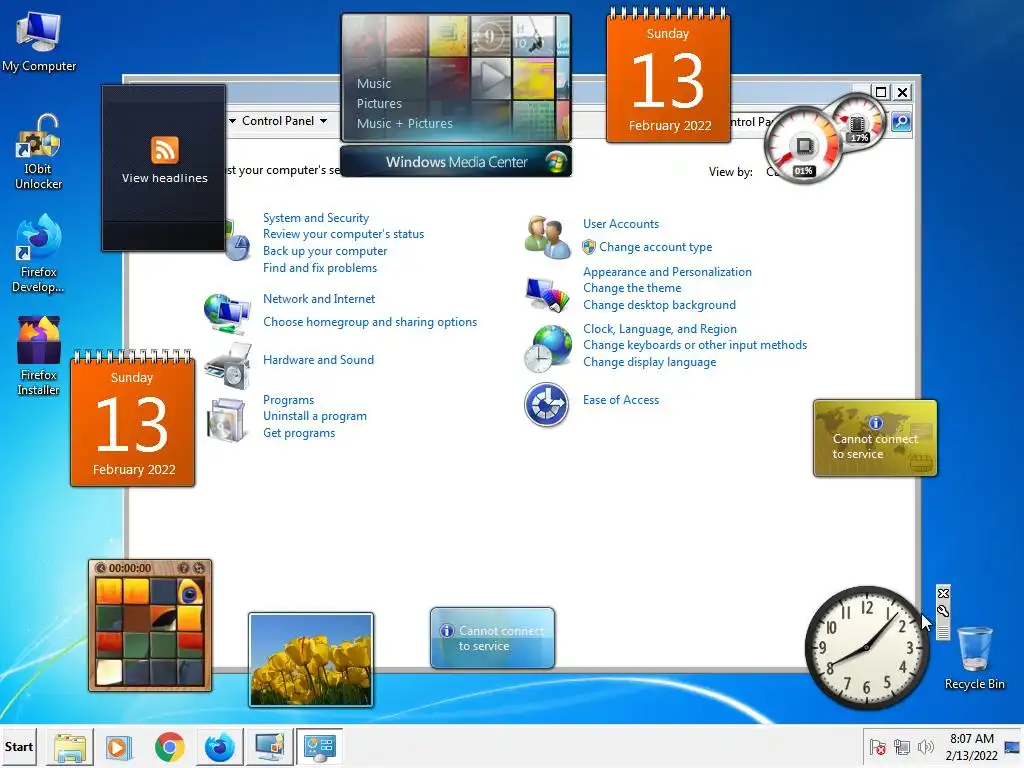The height and width of the screenshot is (768, 1024).
Task: Click Change desktop background
Action: pyautogui.click(x=660, y=305)
